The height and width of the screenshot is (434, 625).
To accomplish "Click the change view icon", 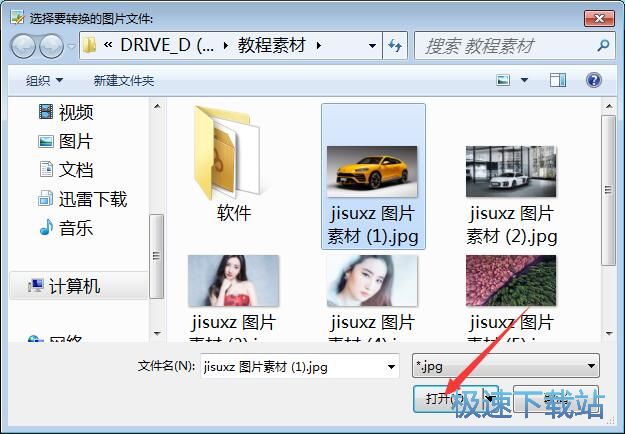I will click(x=503, y=80).
